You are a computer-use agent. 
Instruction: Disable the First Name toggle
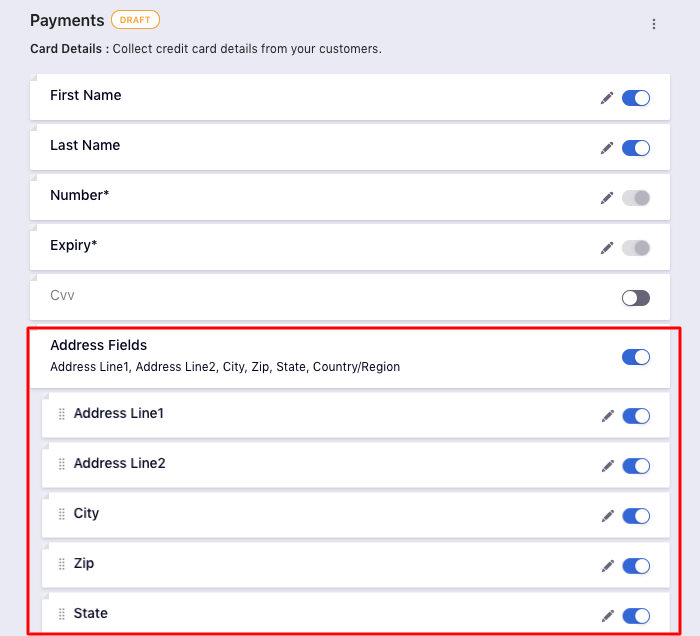tap(636, 98)
